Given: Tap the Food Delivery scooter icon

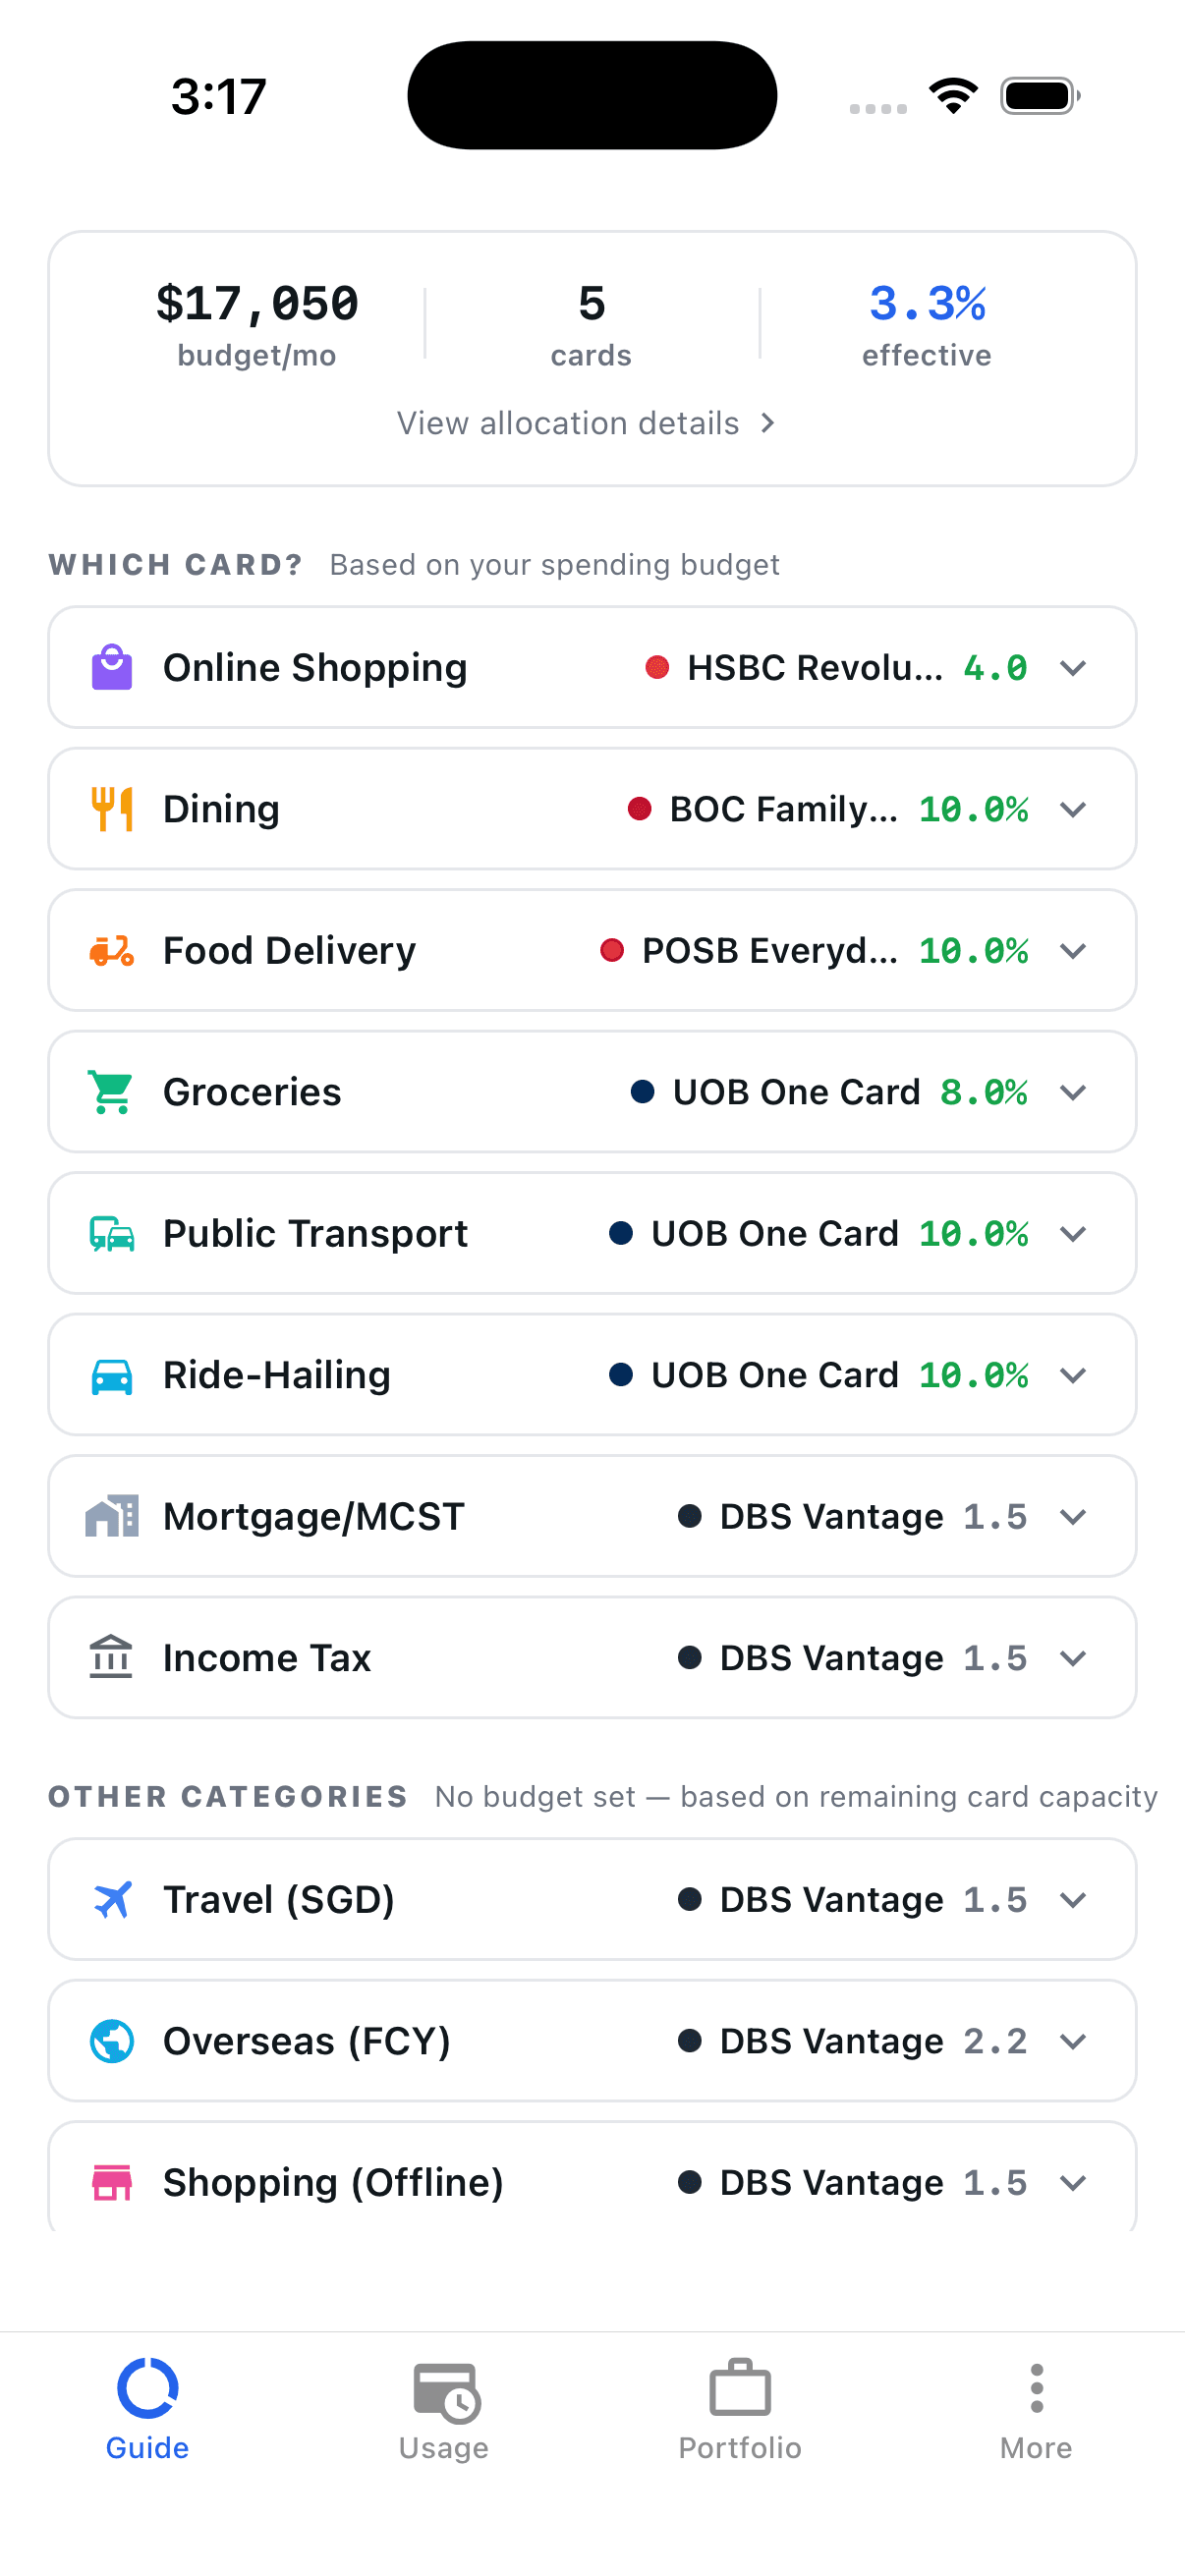Looking at the screenshot, I should point(112,950).
